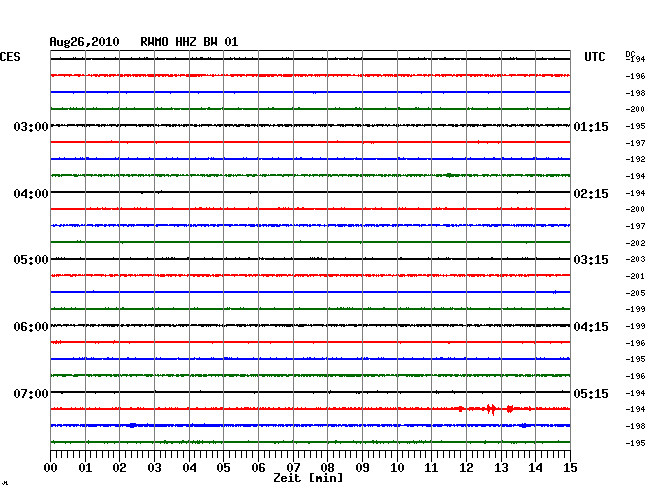The width and height of the screenshot is (650, 494).
Task: Click the DC offset value -192
Action: (635, 159)
